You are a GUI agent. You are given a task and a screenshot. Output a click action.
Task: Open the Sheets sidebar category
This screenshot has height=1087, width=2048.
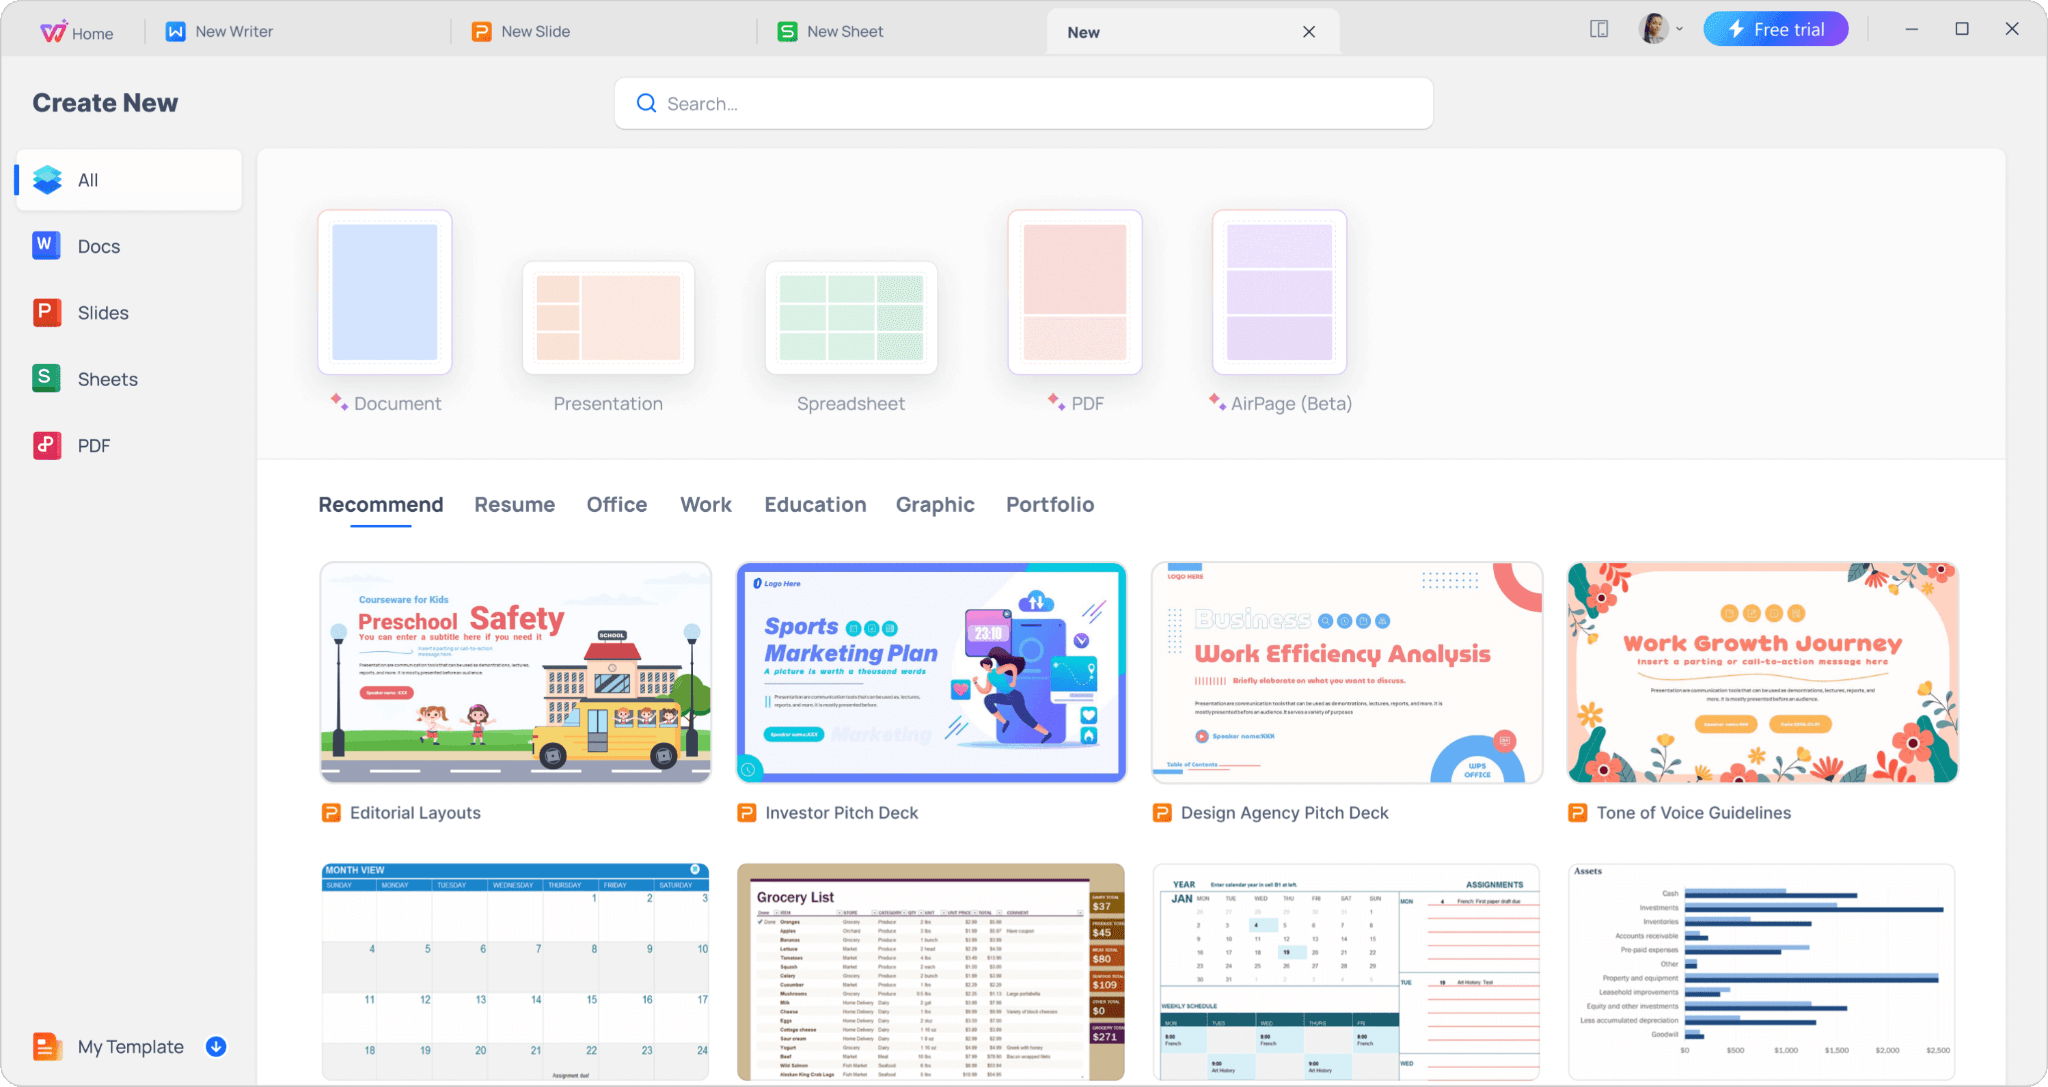click(107, 379)
